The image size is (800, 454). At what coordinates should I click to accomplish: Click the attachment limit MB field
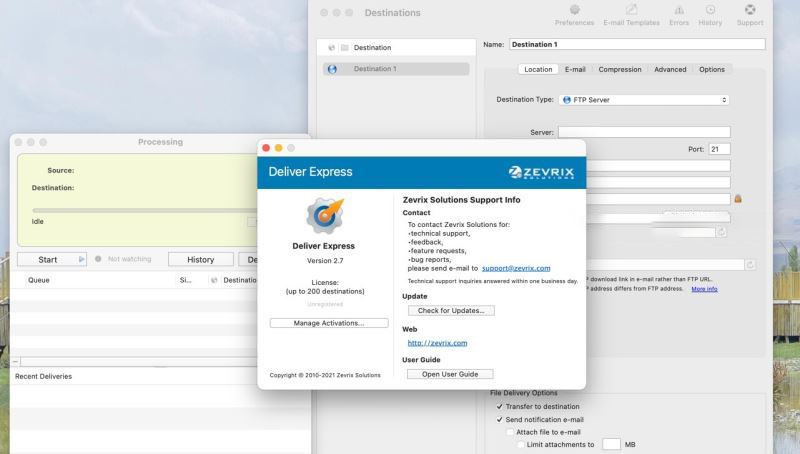coord(611,444)
